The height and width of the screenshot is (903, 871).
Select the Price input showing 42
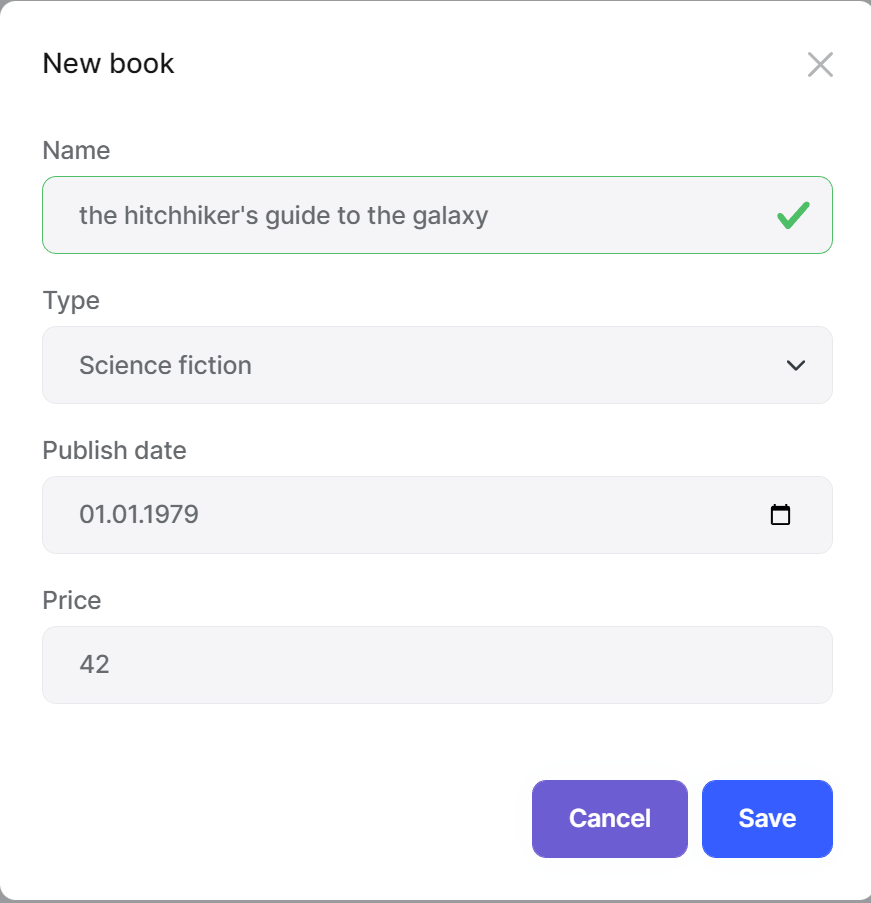pyautogui.click(x=400, y=665)
